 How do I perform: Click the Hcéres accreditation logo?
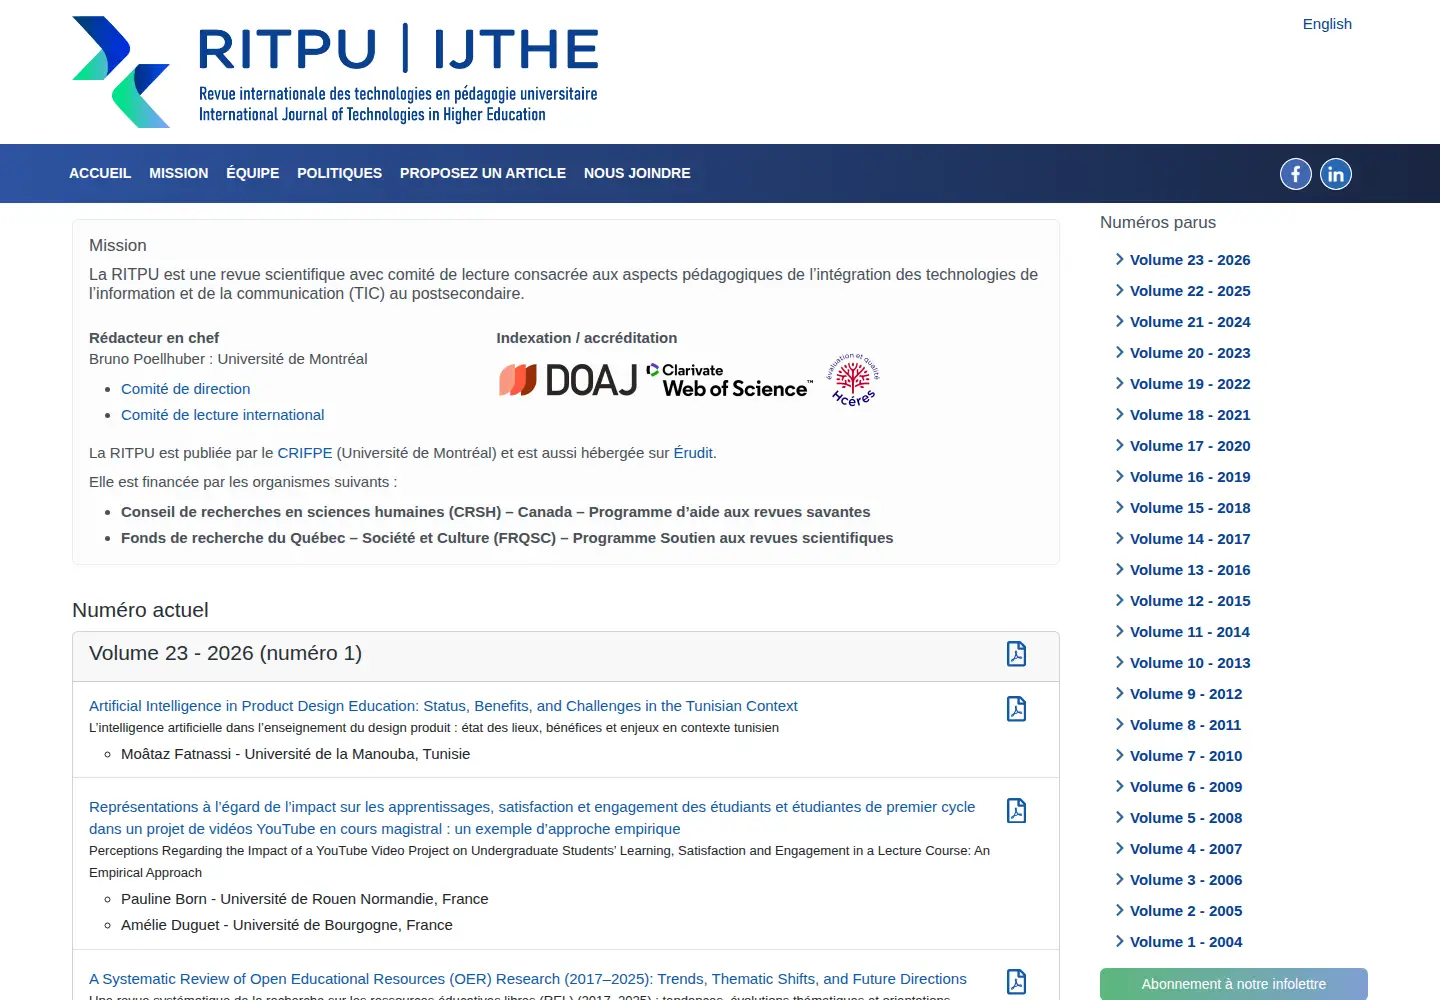click(x=853, y=379)
